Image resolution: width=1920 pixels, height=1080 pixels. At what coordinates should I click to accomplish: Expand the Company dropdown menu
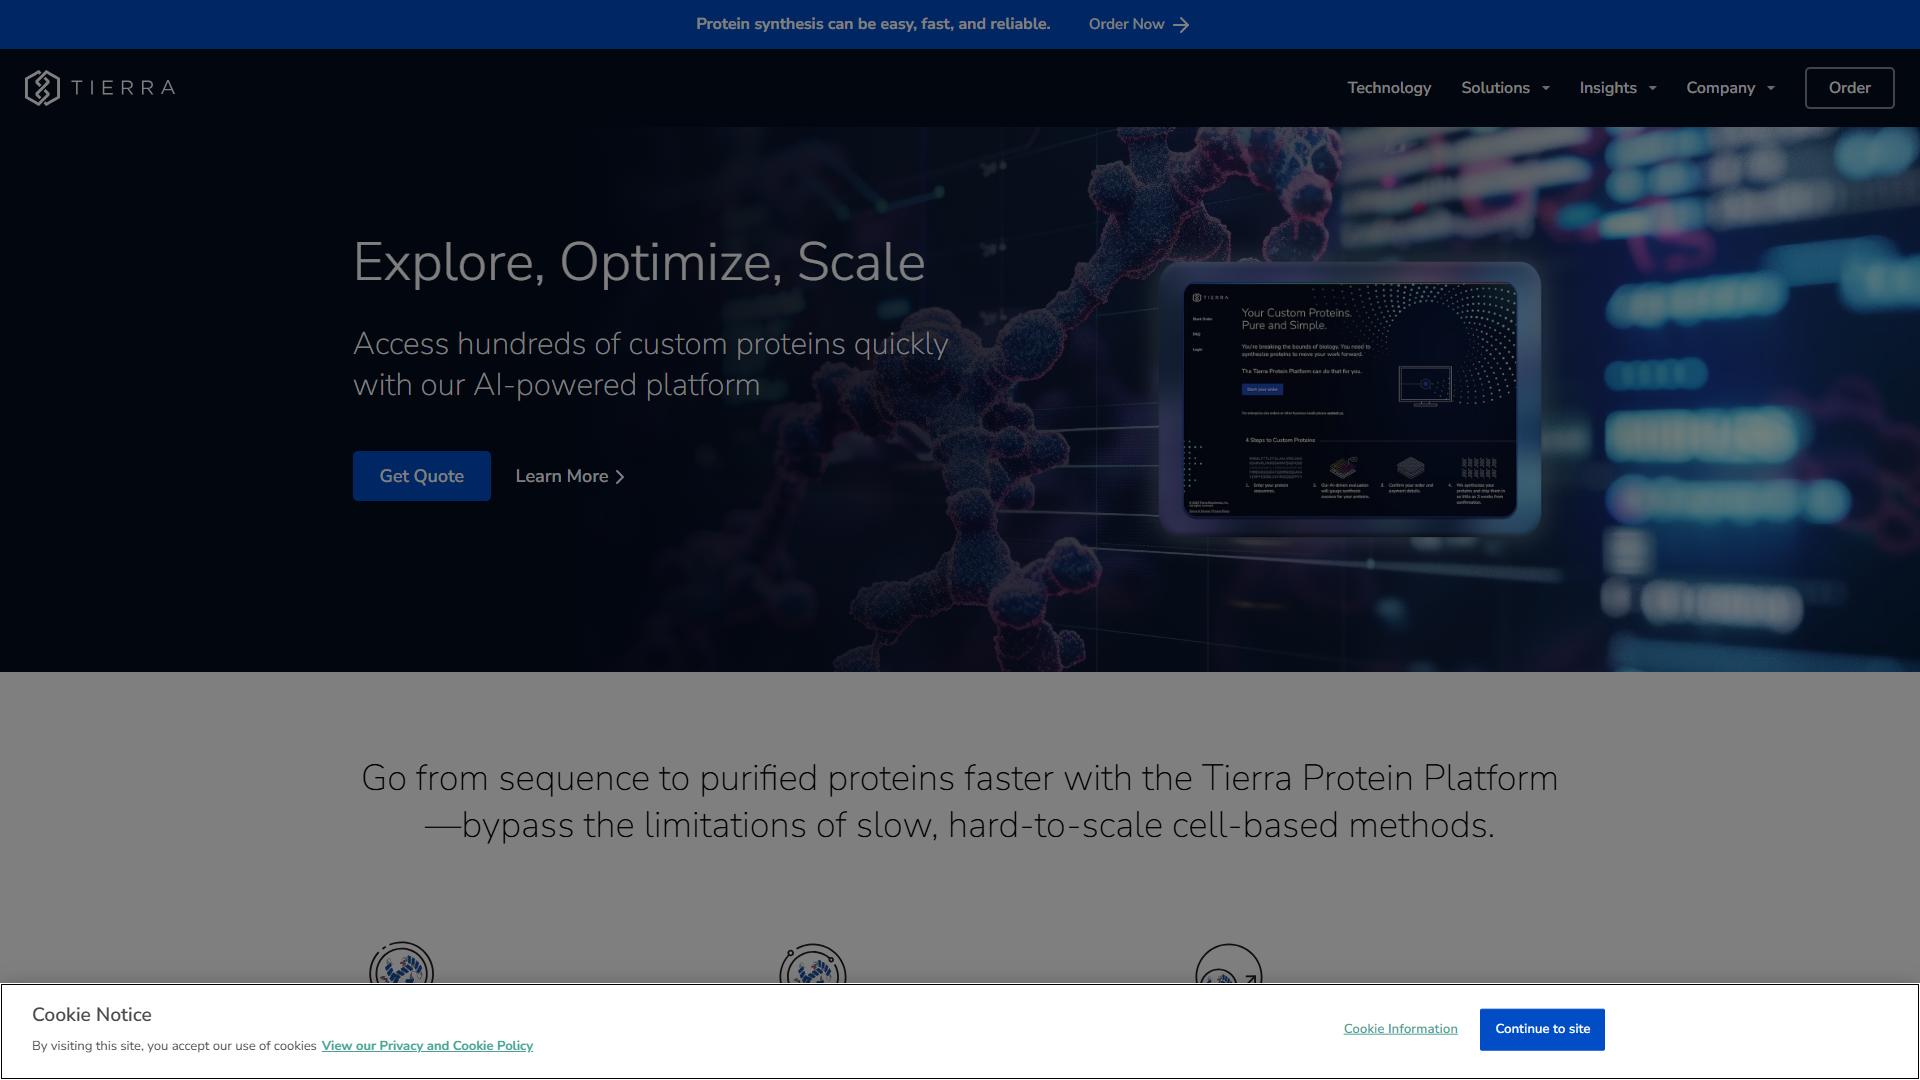[1731, 88]
